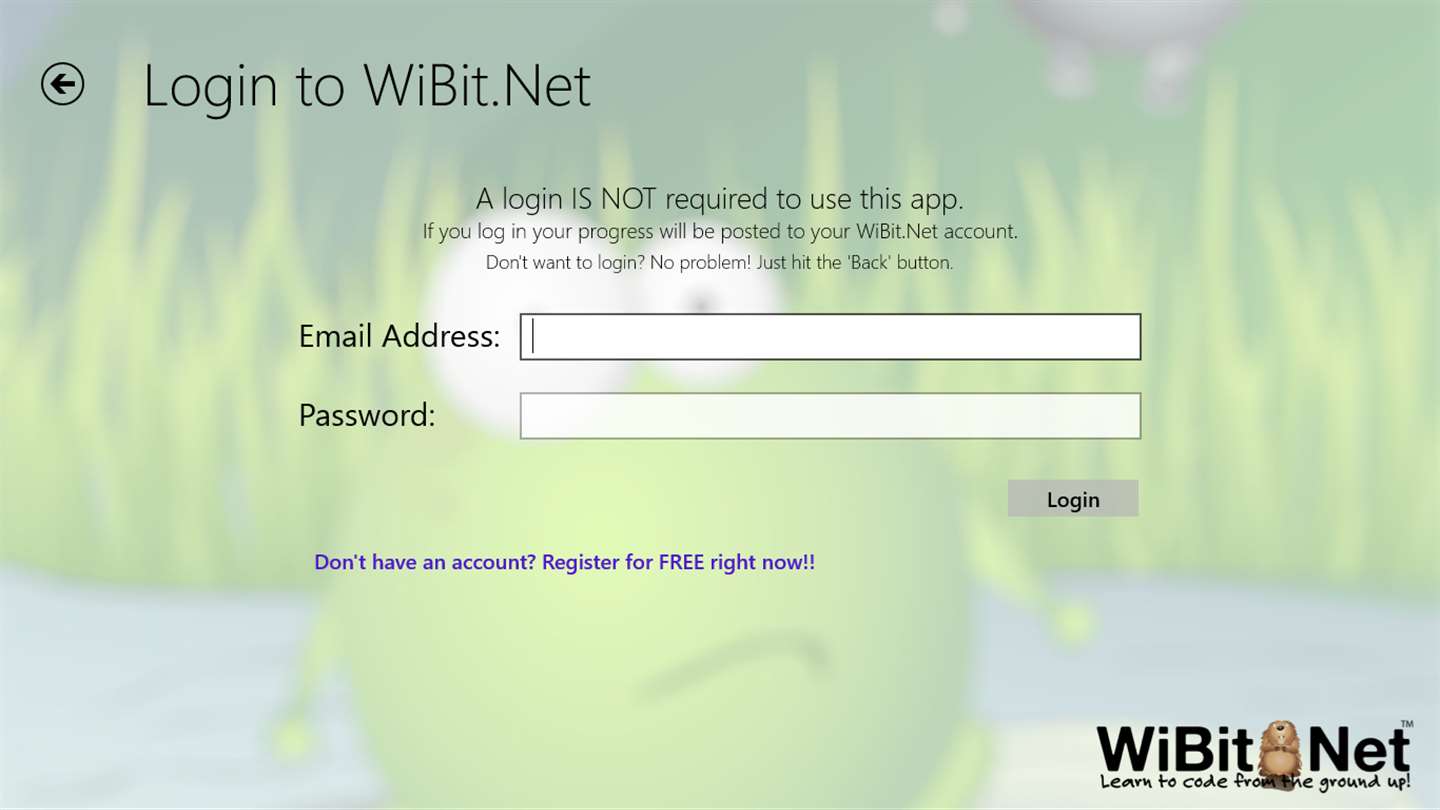
Task: Open the Register for FREE link
Action: coord(565,562)
